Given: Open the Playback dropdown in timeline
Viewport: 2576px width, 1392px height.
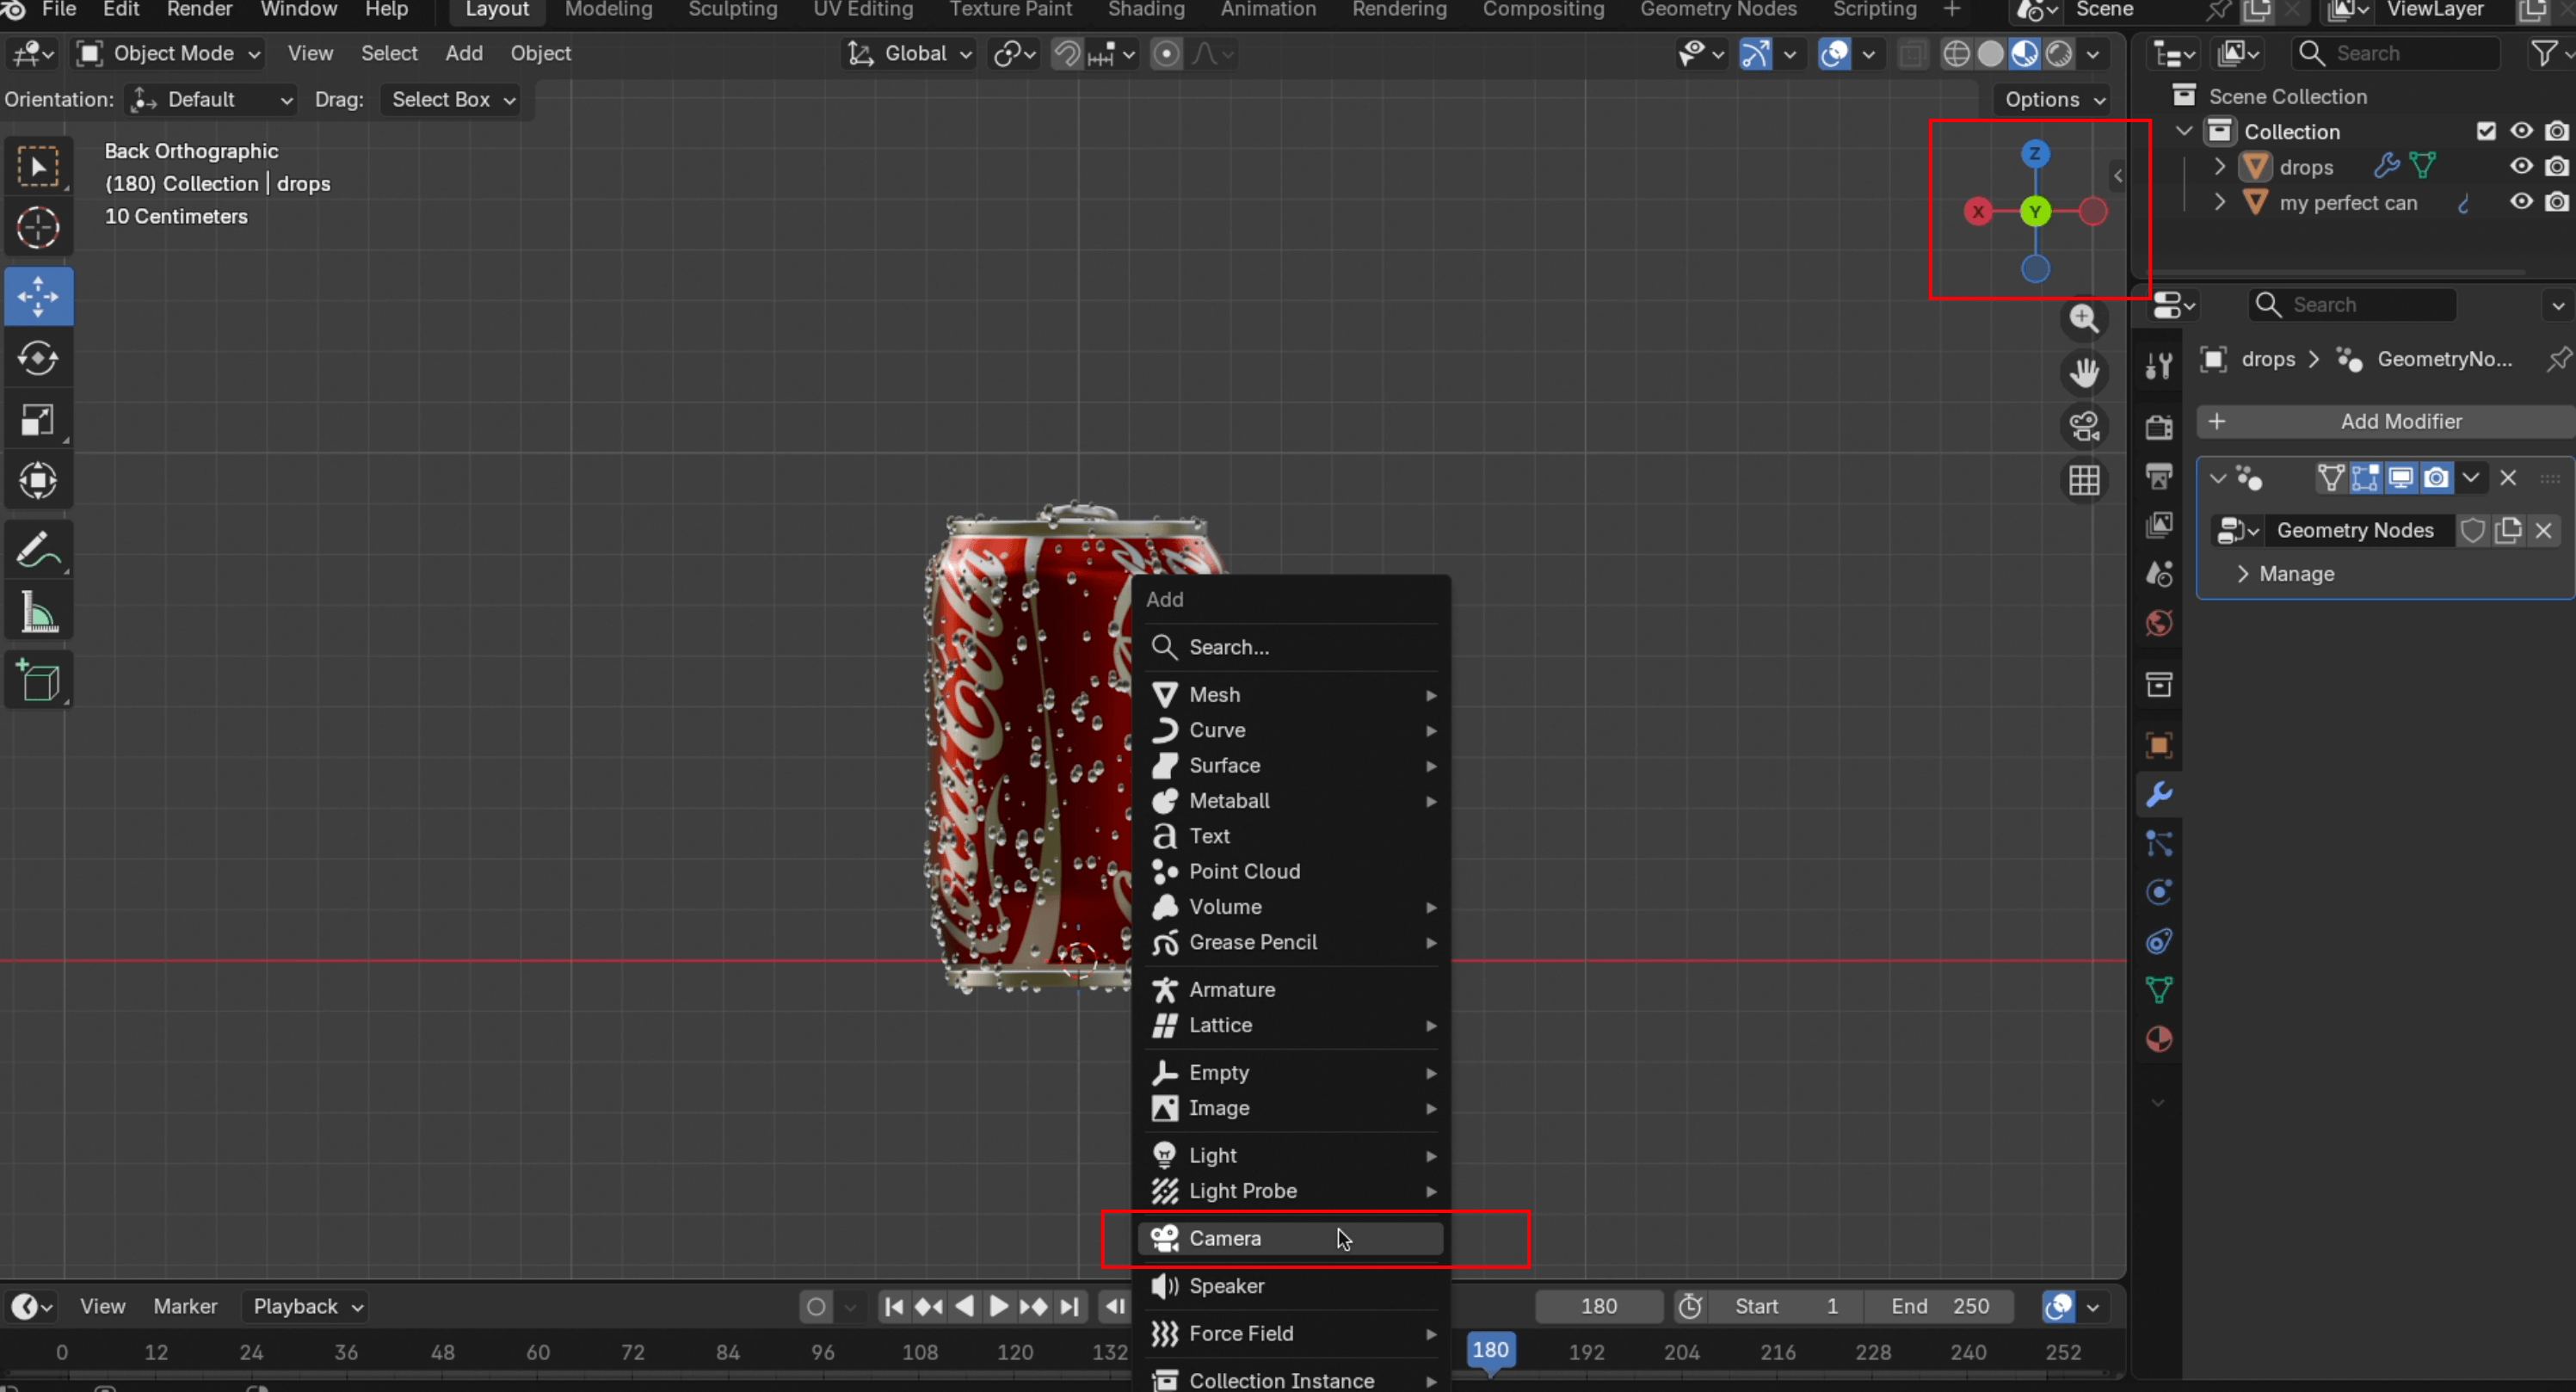Looking at the screenshot, I should [307, 1306].
